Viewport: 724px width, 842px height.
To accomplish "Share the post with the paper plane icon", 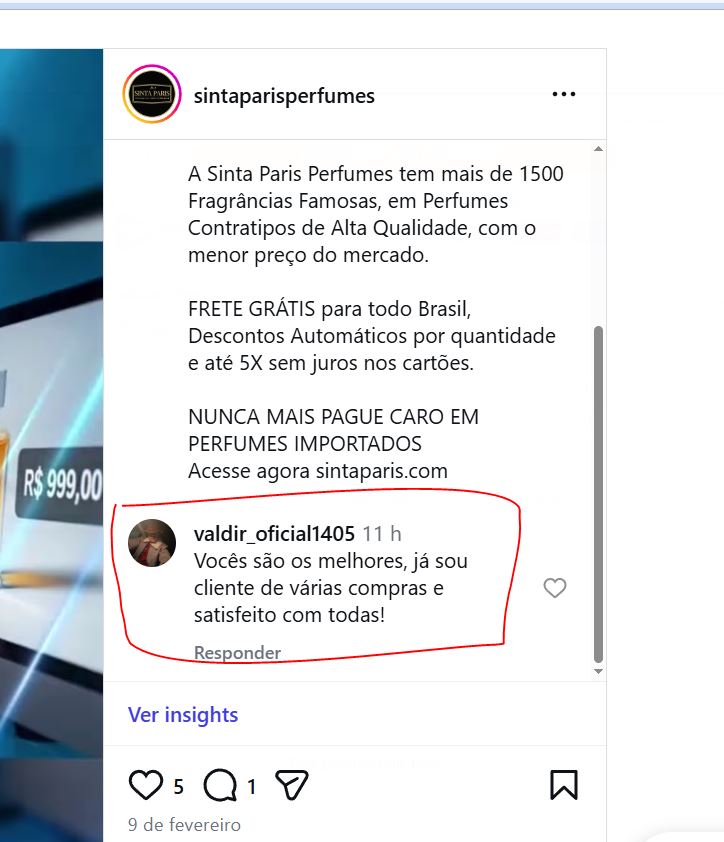I will pos(291,785).
